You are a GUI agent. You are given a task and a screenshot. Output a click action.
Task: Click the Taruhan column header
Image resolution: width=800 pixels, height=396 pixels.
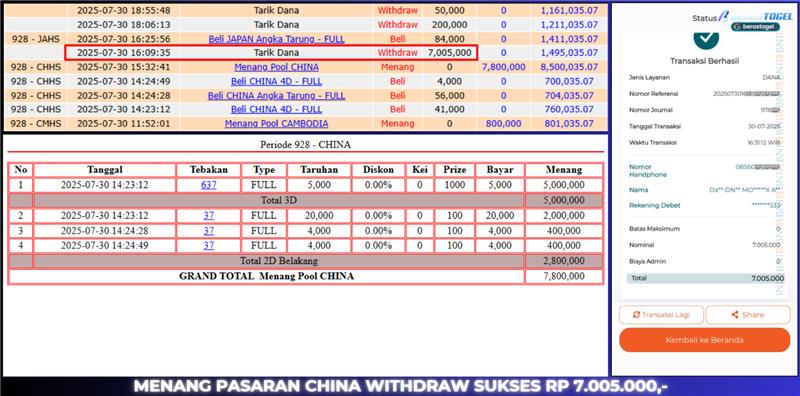[319, 170]
